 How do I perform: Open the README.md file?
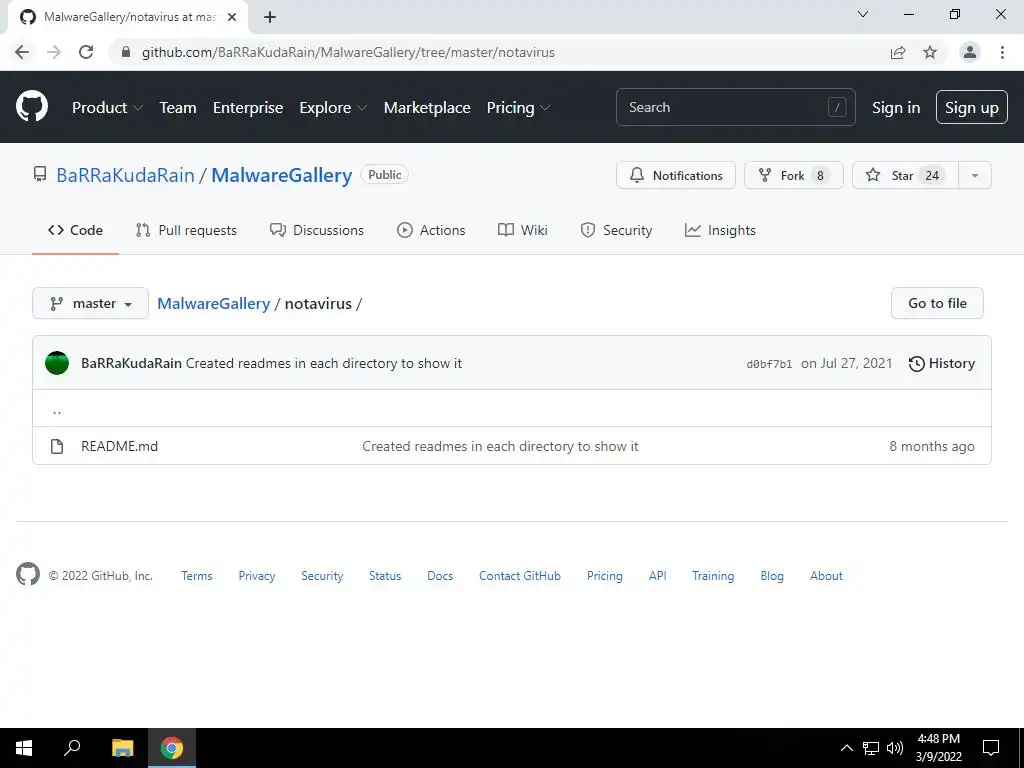120,446
